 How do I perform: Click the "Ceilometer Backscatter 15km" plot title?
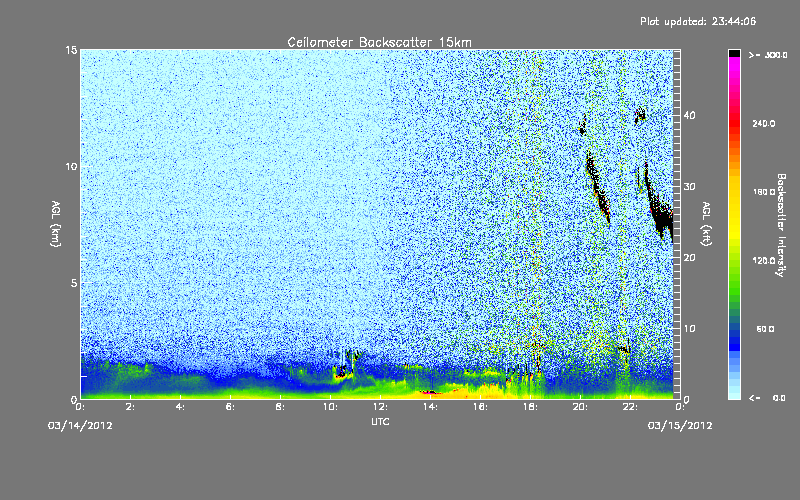pos(379,42)
